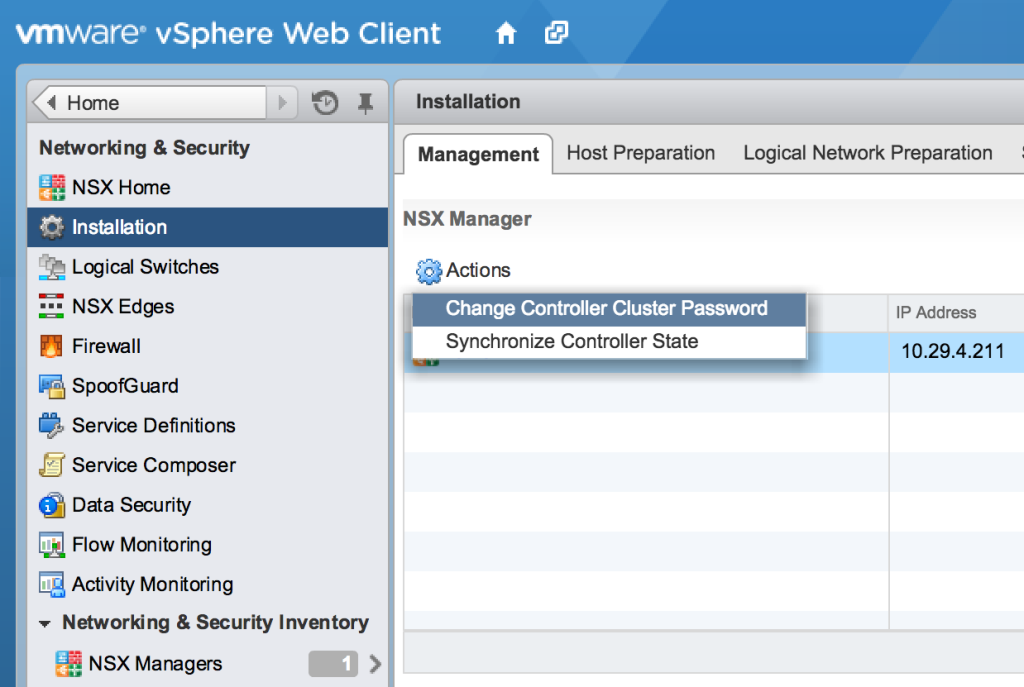Collapse Networking & Security Inventory section
This screenshot has height=687, width=1024.
tap(44, 624)
